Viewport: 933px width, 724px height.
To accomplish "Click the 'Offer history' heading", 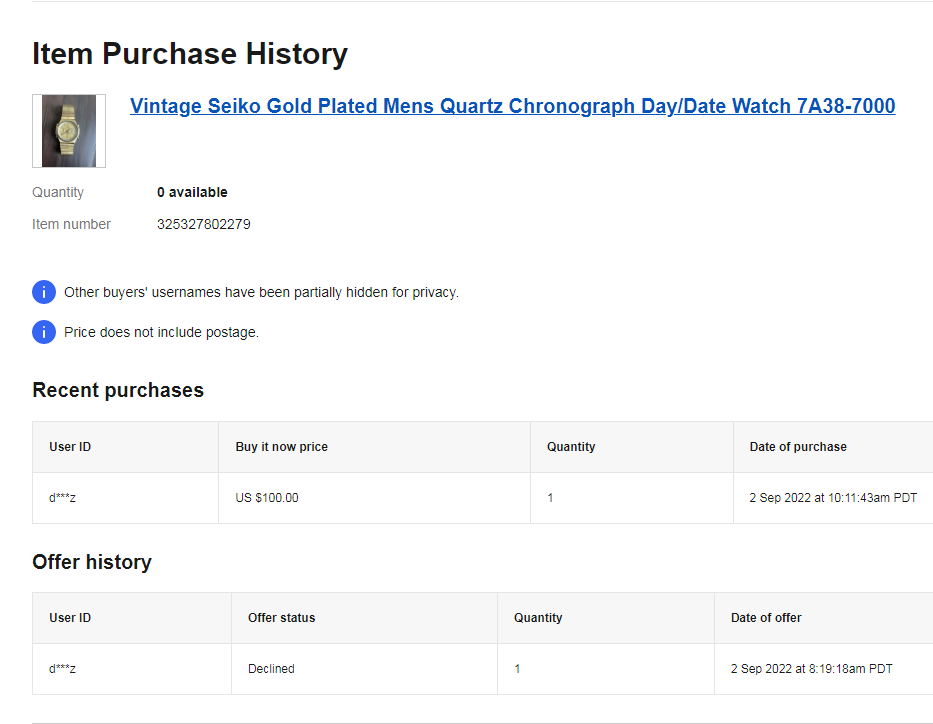I will (92, 562).
